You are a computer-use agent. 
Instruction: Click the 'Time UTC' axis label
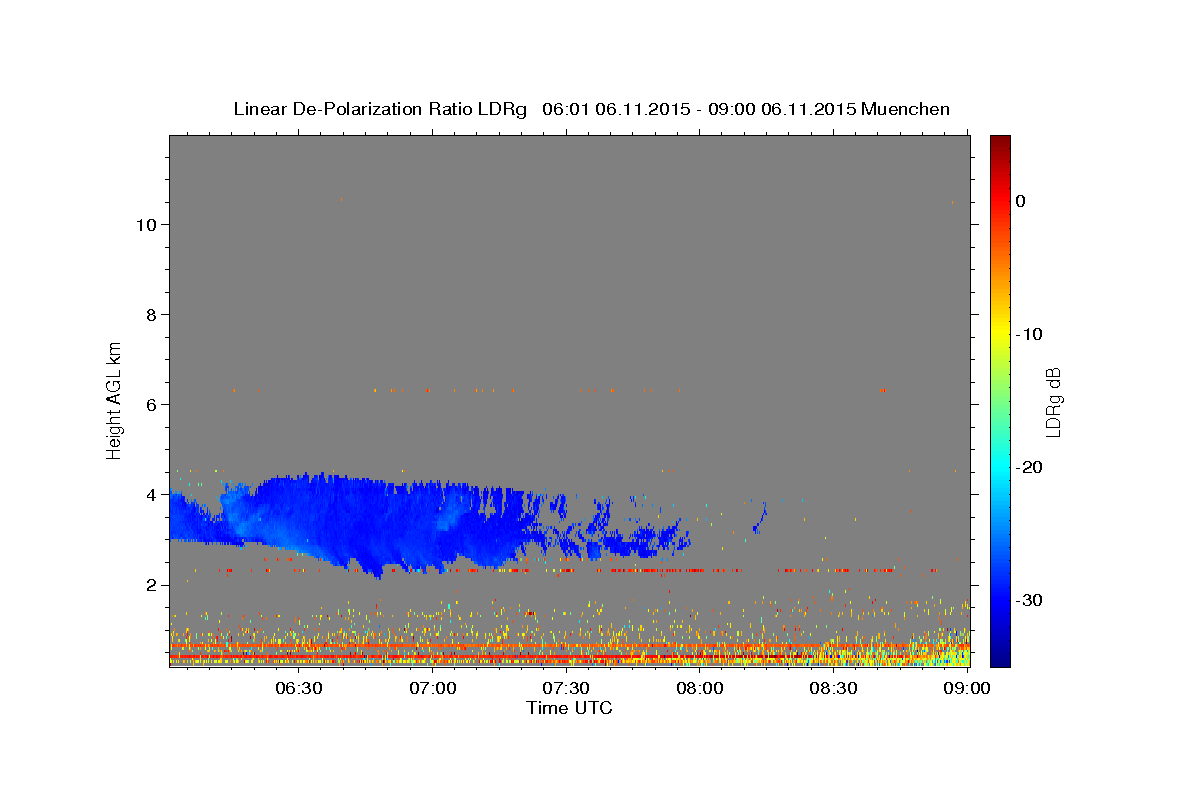(569, 708)
